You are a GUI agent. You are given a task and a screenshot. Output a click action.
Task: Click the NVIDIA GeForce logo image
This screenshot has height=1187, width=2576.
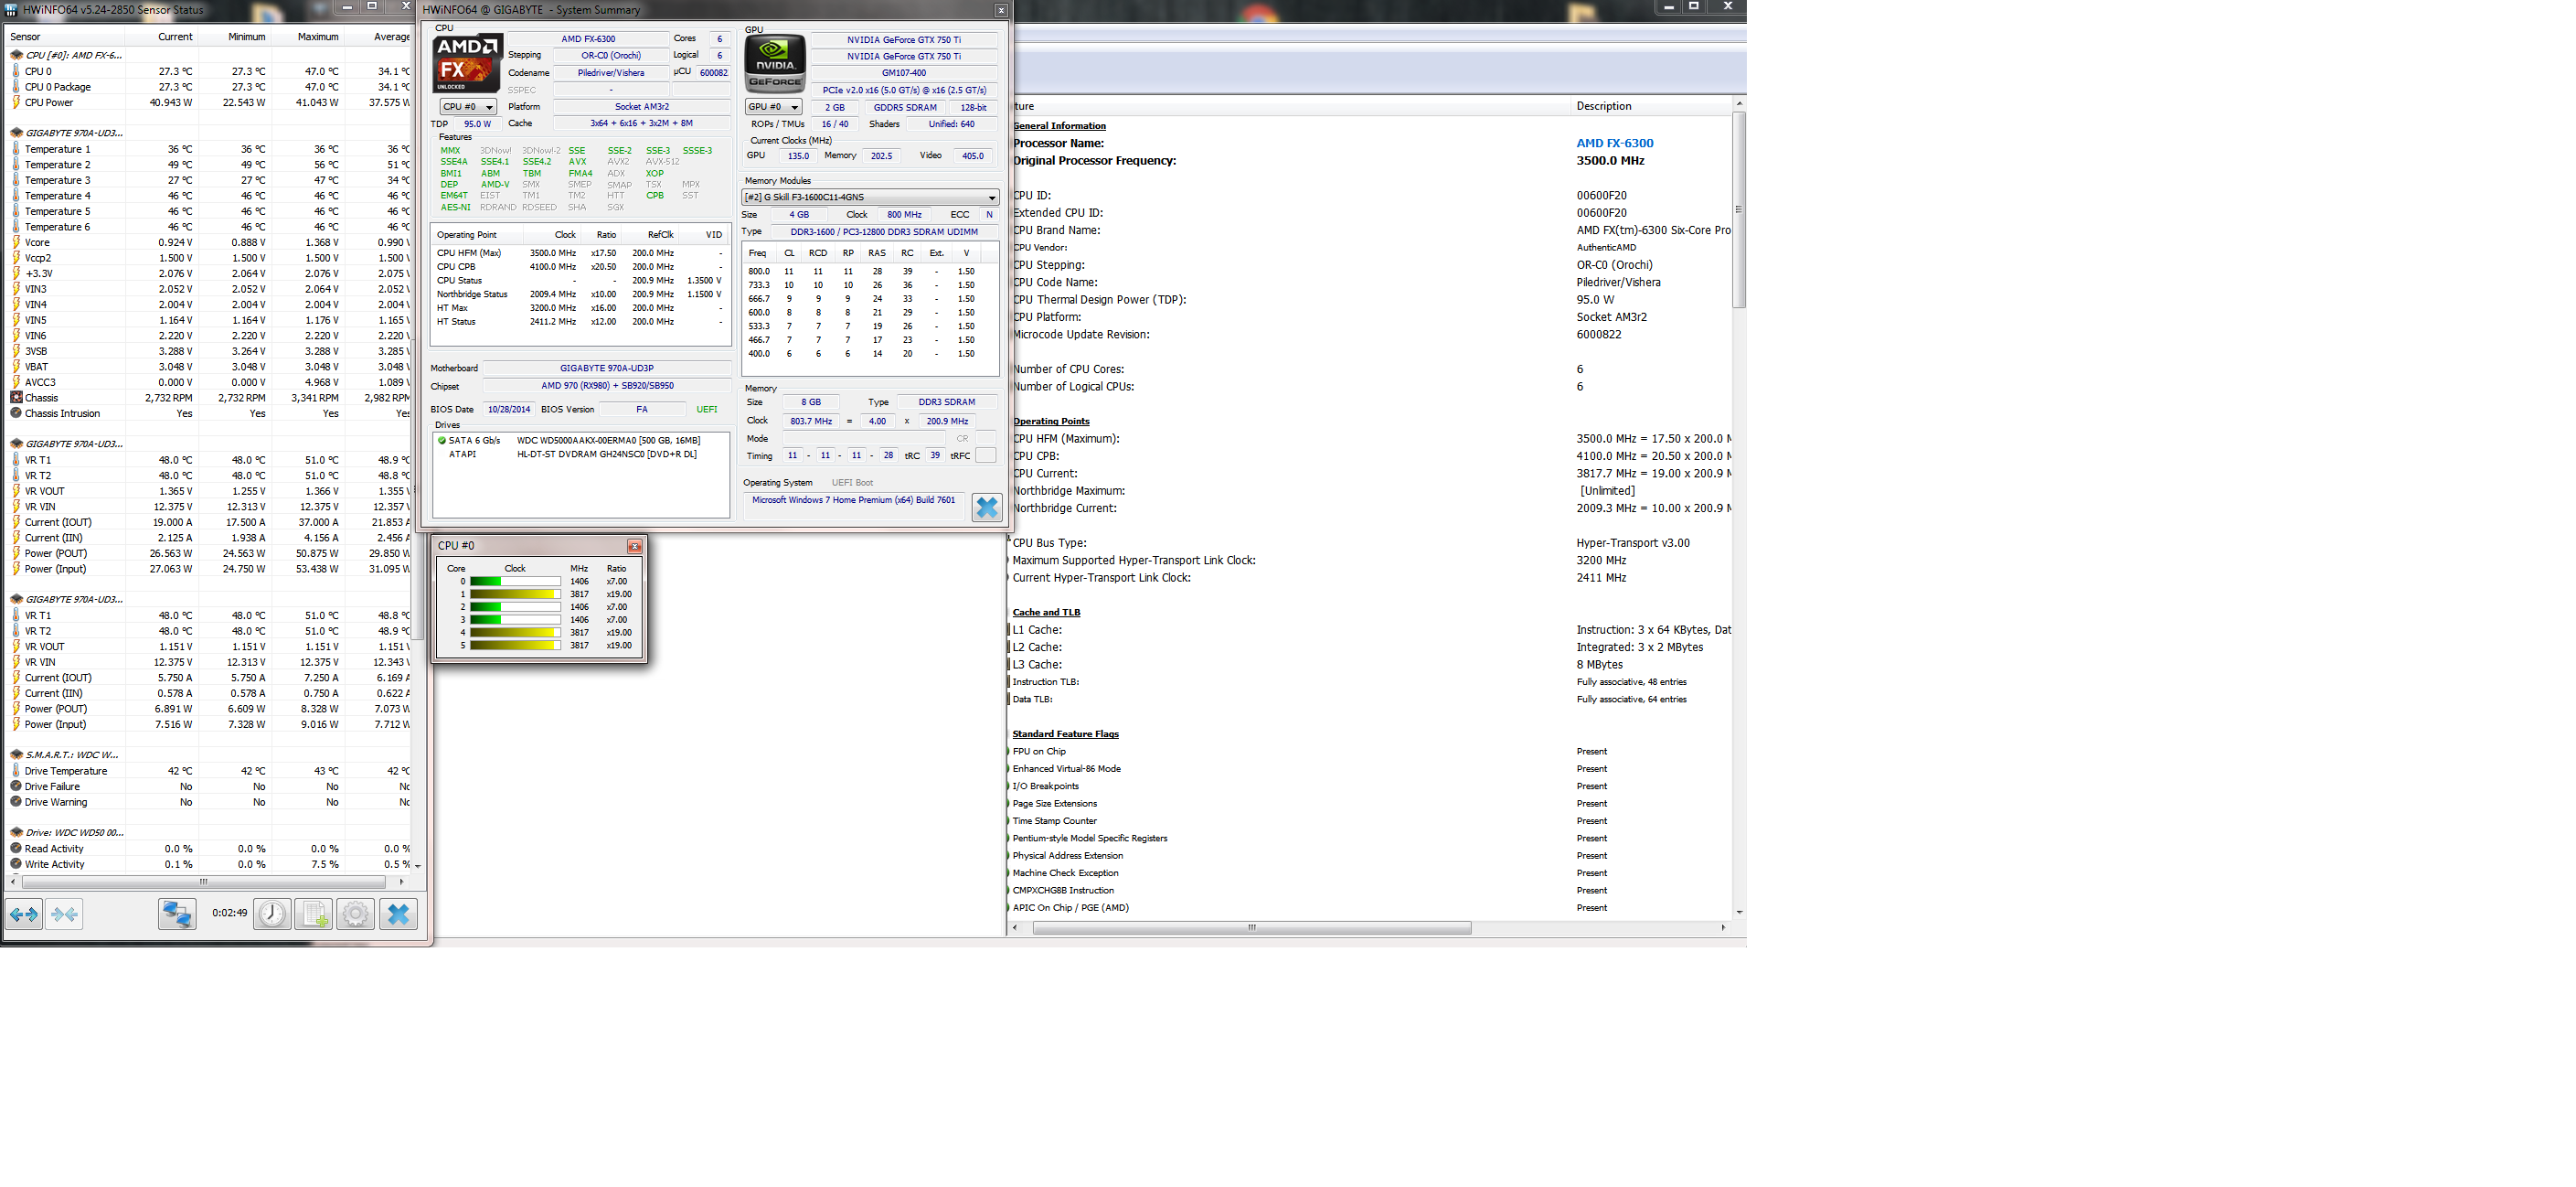775,63
